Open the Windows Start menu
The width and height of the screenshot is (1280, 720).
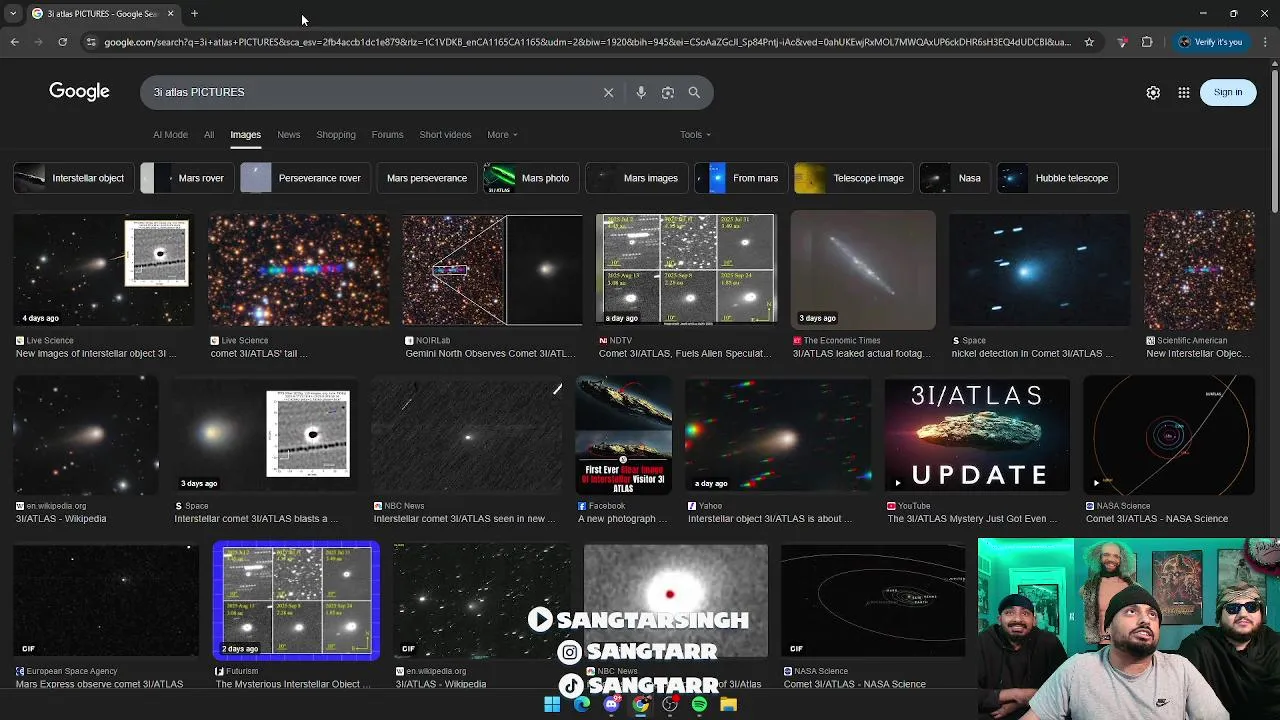click(x=552, y=704)
